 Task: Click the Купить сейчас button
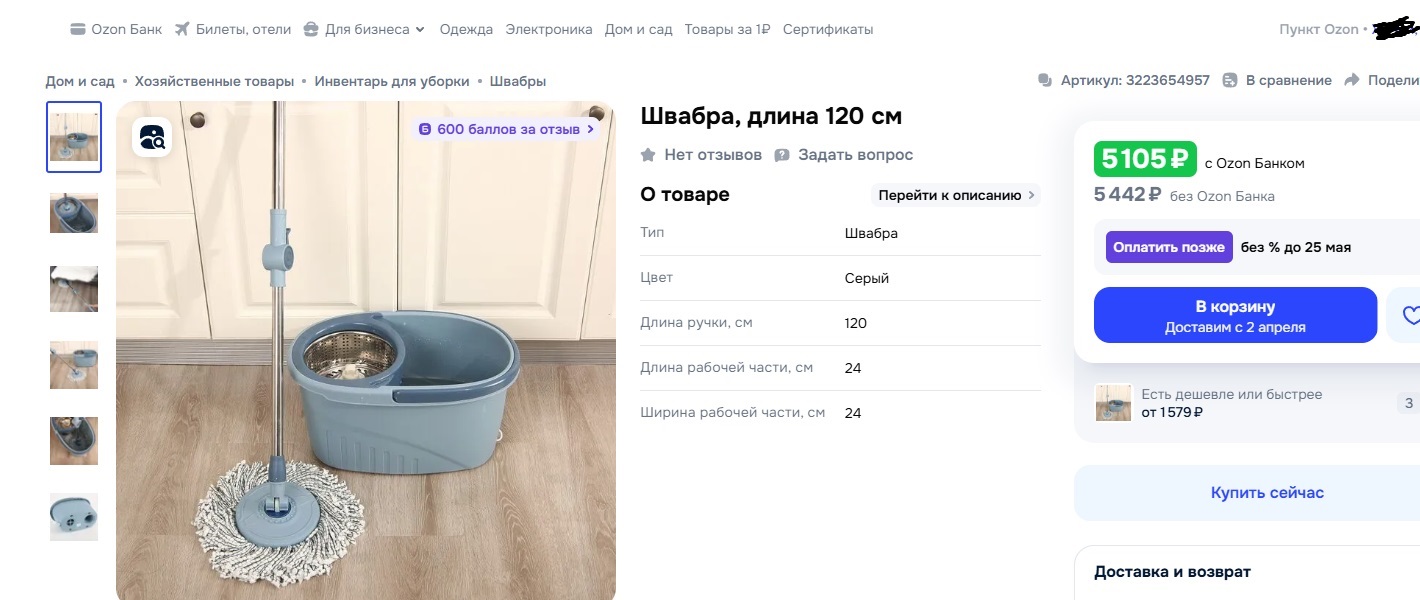tap(1255, 493)
